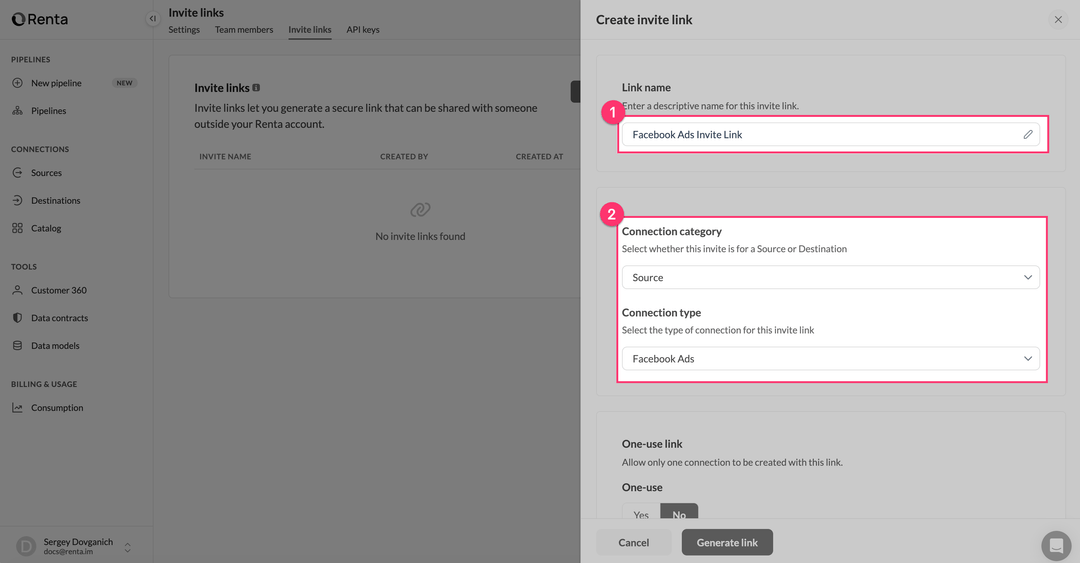
Task: Open the chat support bubble icon
Action: click(1056, 546)
